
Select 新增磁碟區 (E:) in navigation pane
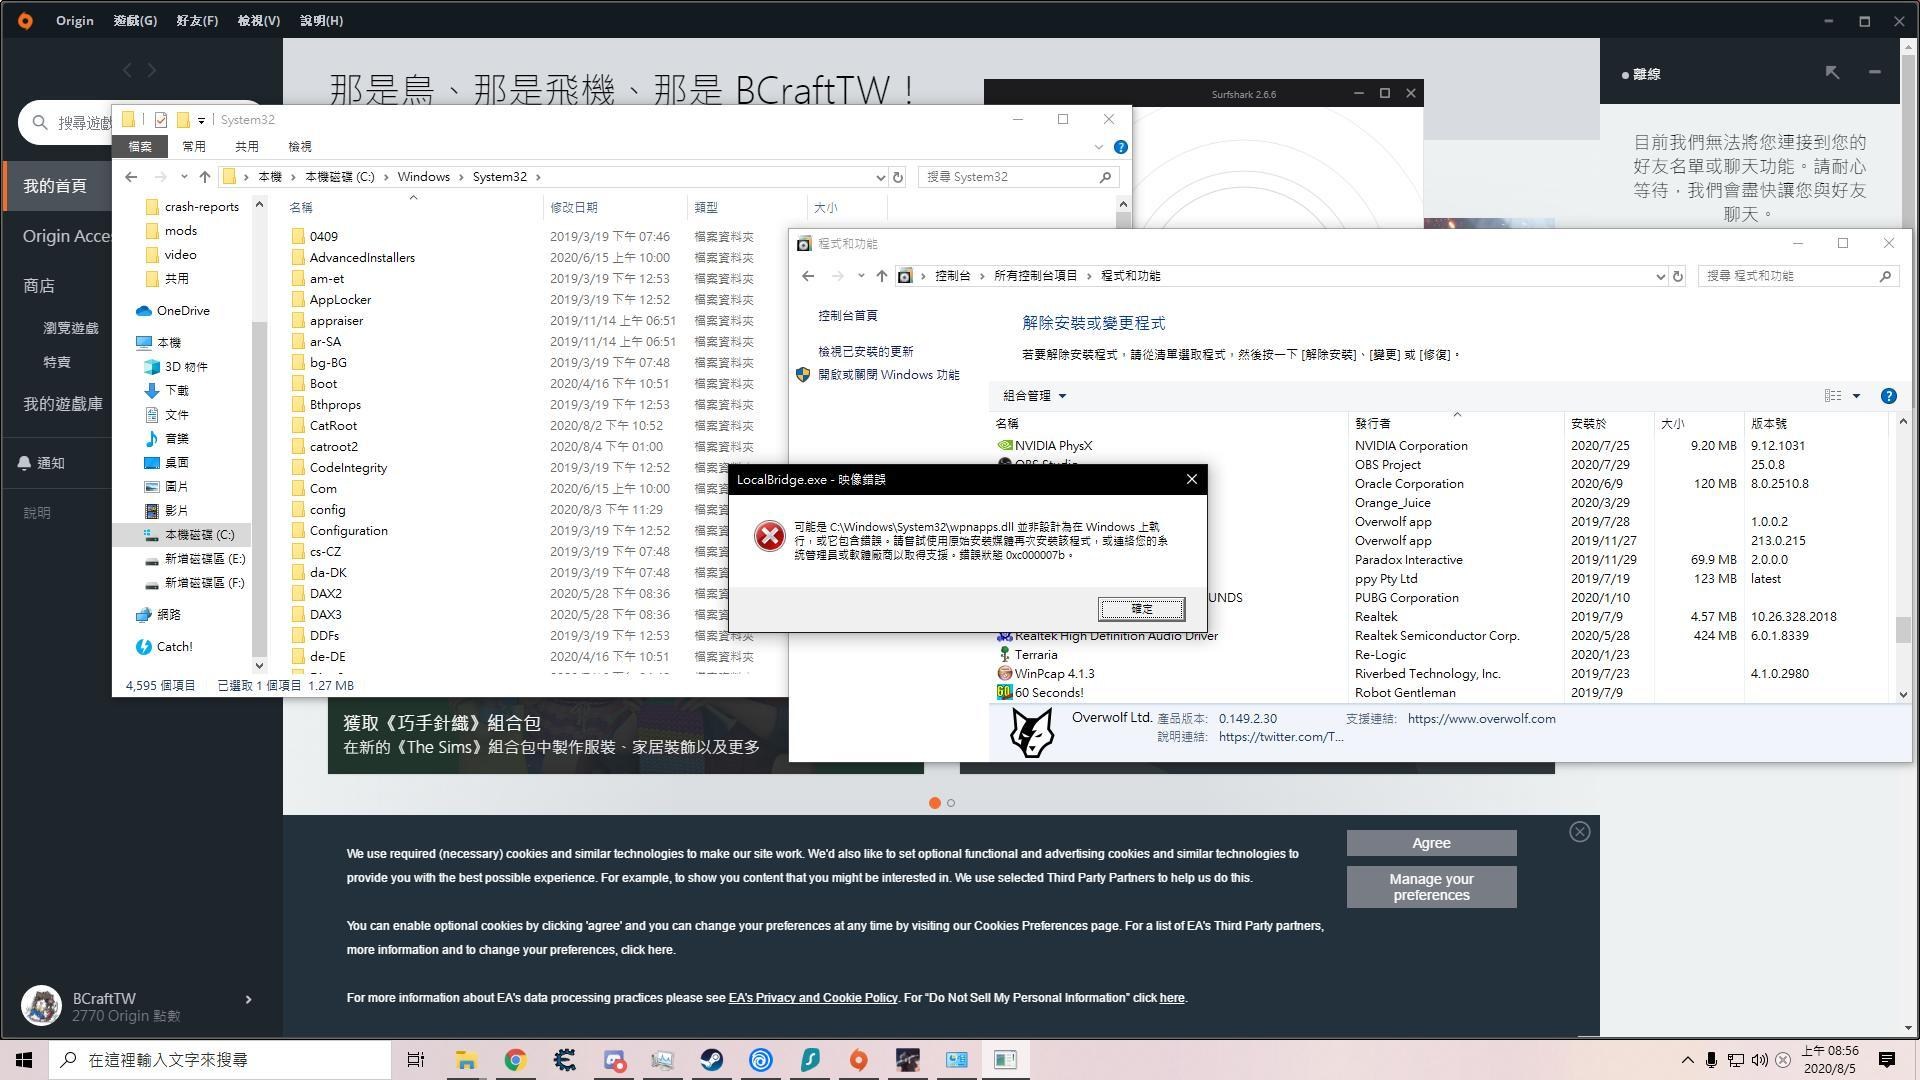[196, 558]
